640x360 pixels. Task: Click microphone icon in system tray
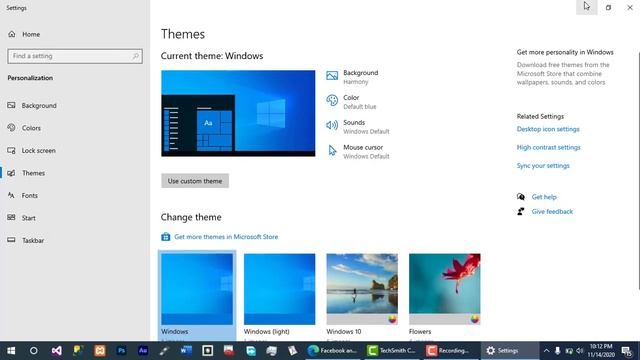[x=558, y=351]
